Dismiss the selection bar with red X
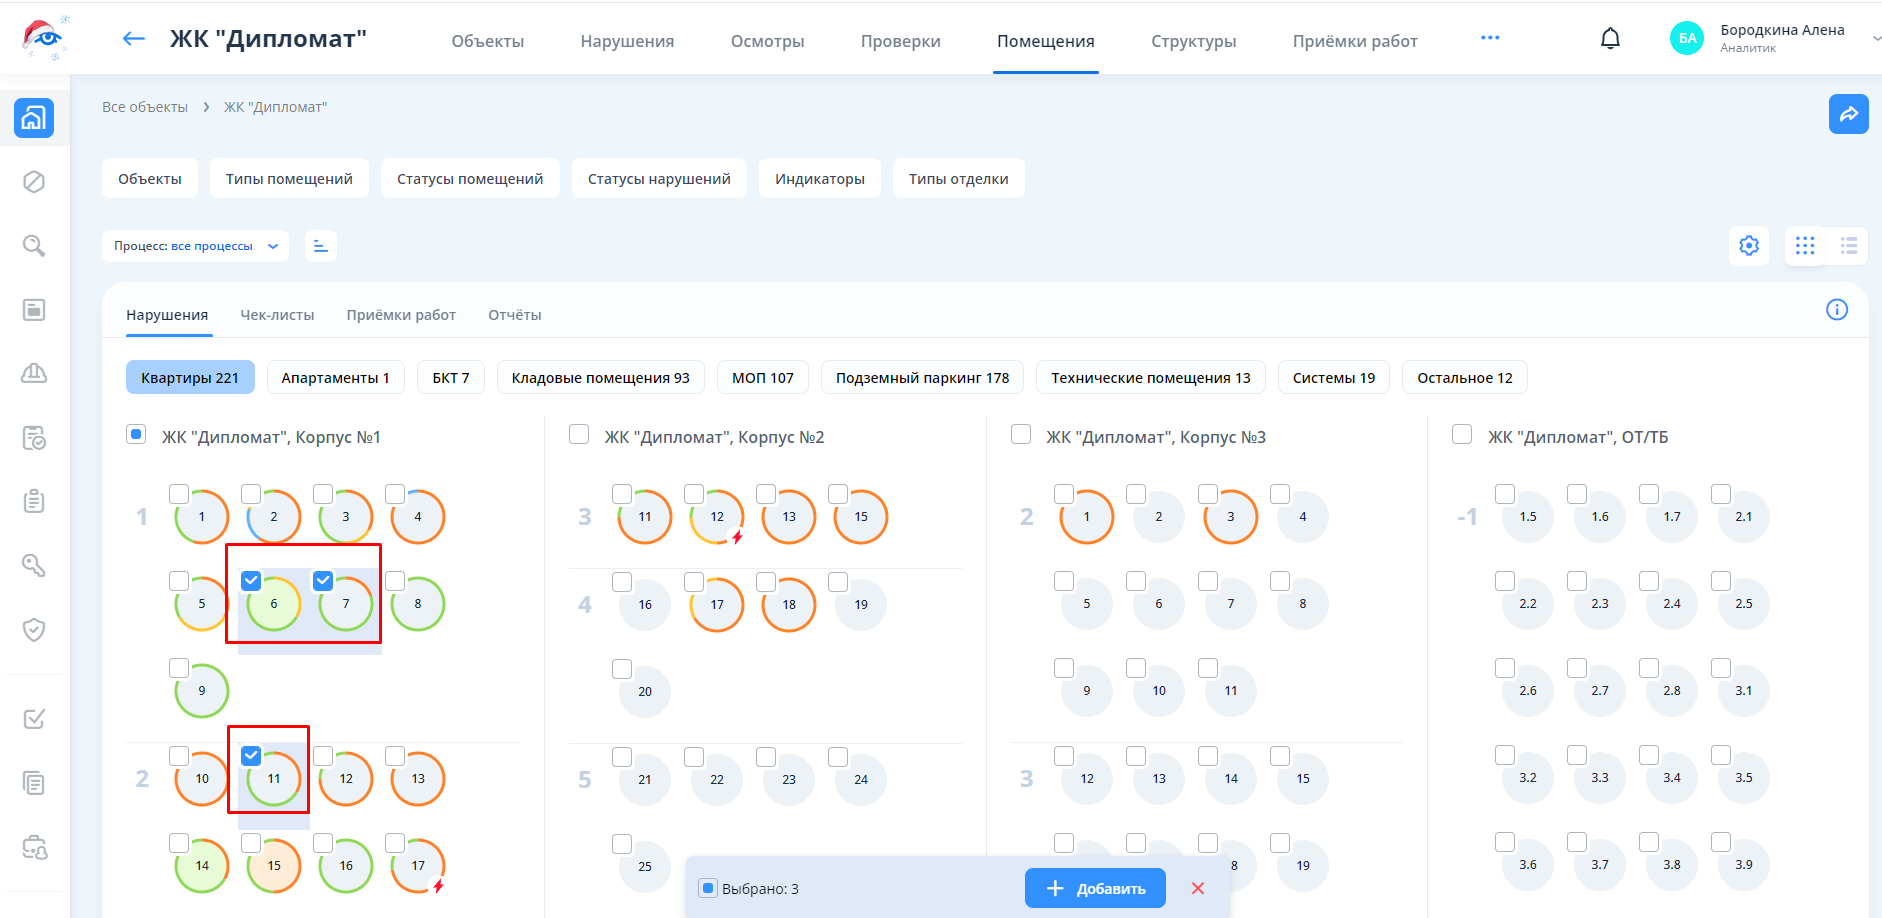1882x918 pixels. pos(1198,889)
